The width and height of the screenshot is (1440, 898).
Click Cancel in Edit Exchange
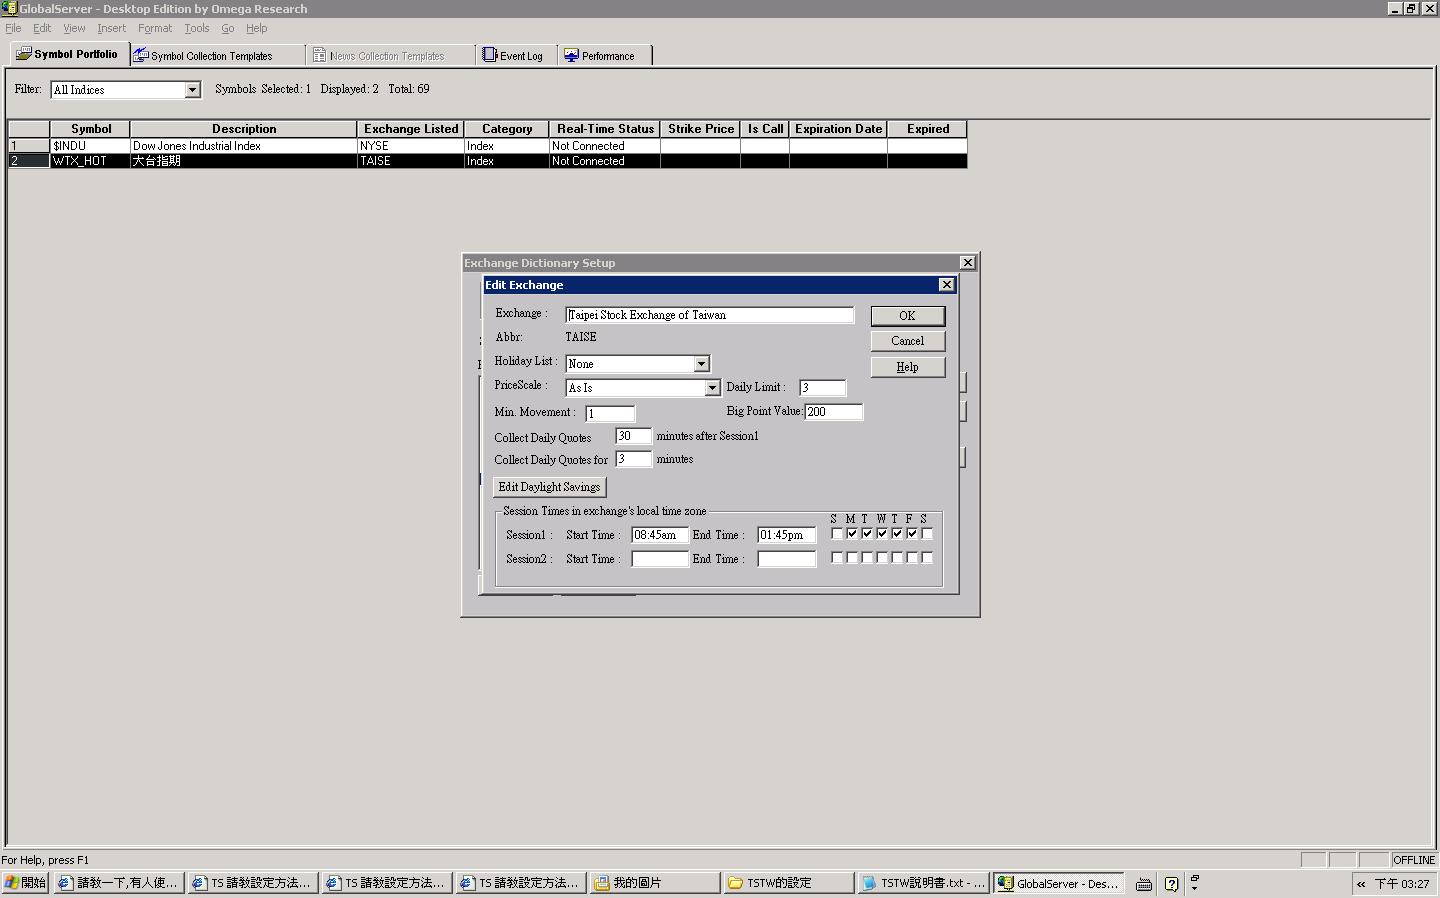907,341
